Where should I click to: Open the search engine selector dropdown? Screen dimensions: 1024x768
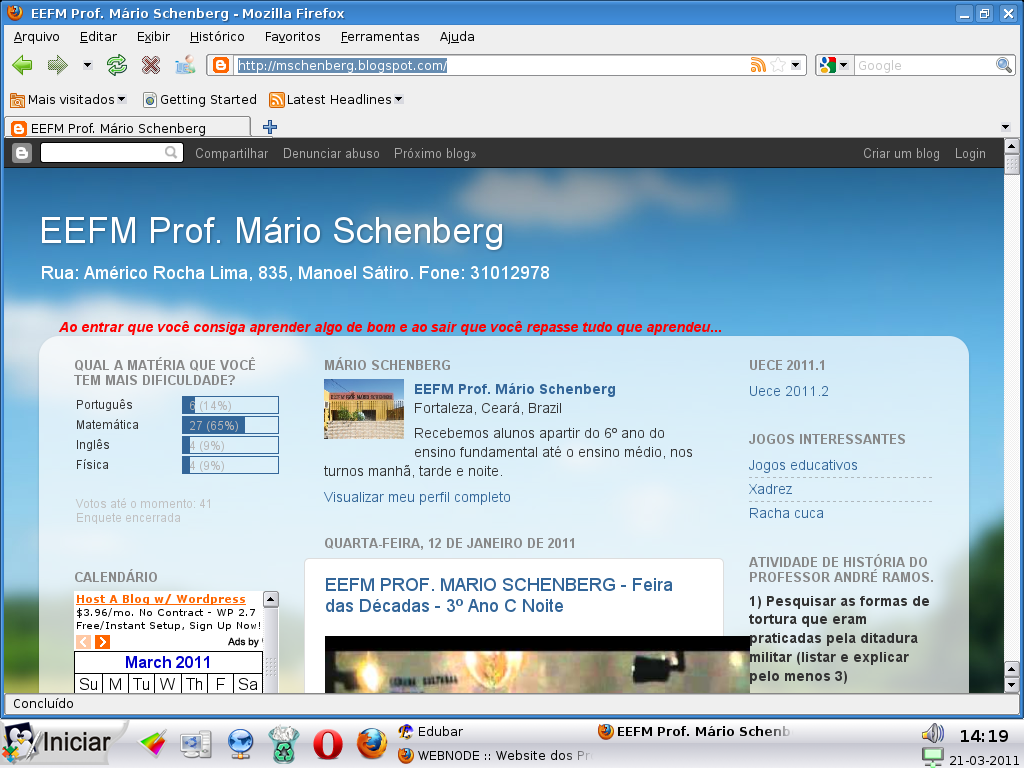(x=833, y=65)
